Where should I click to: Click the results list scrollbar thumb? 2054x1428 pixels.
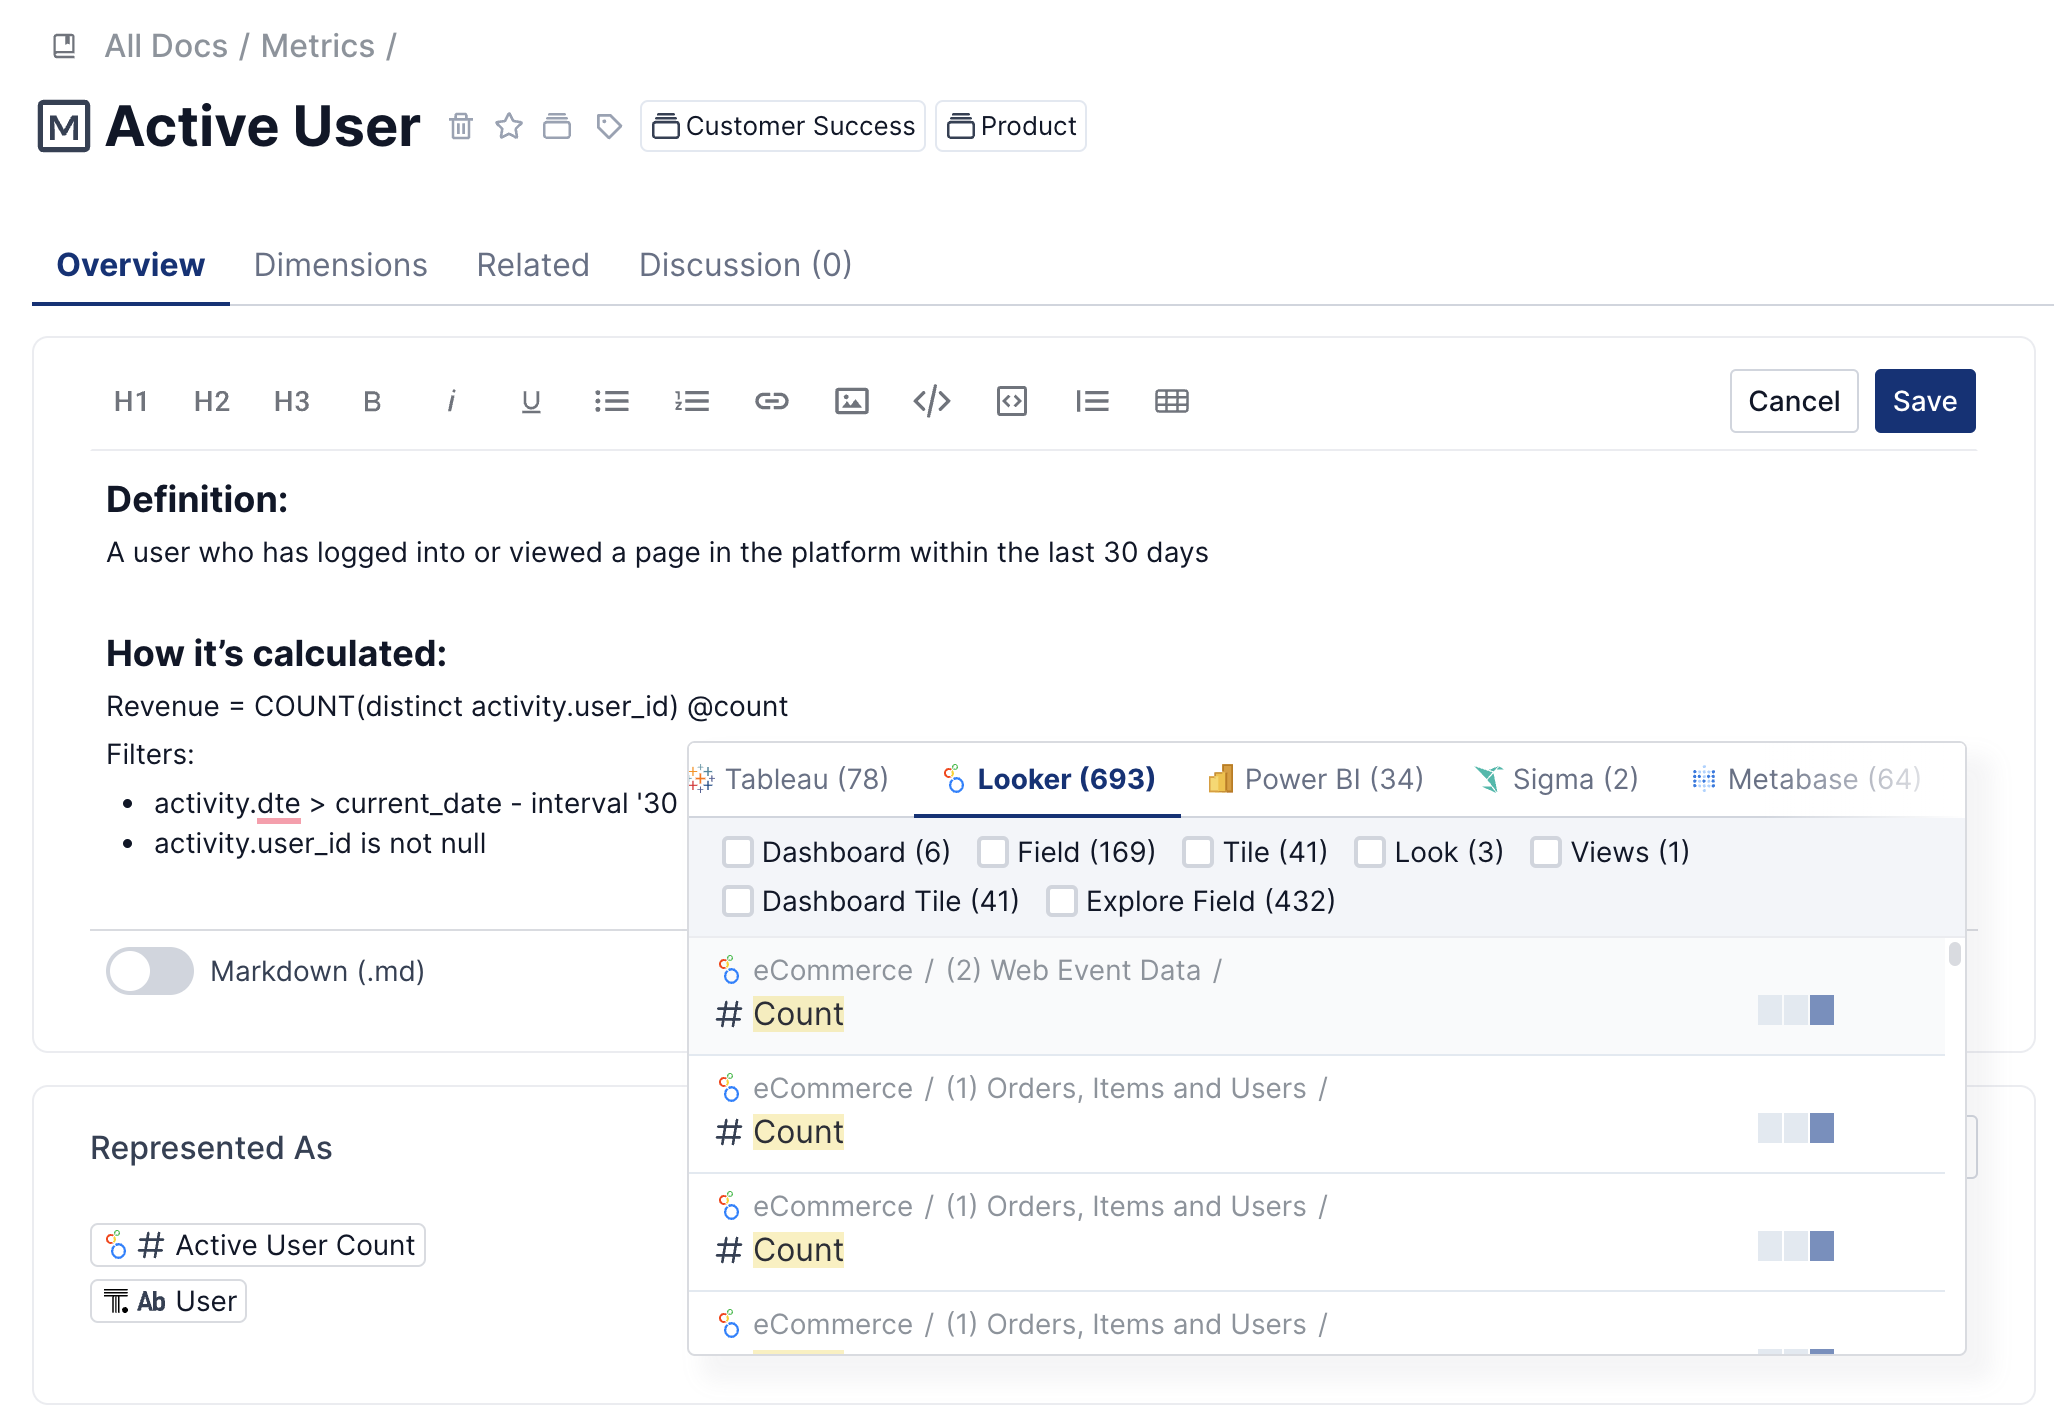[1954, 954]
